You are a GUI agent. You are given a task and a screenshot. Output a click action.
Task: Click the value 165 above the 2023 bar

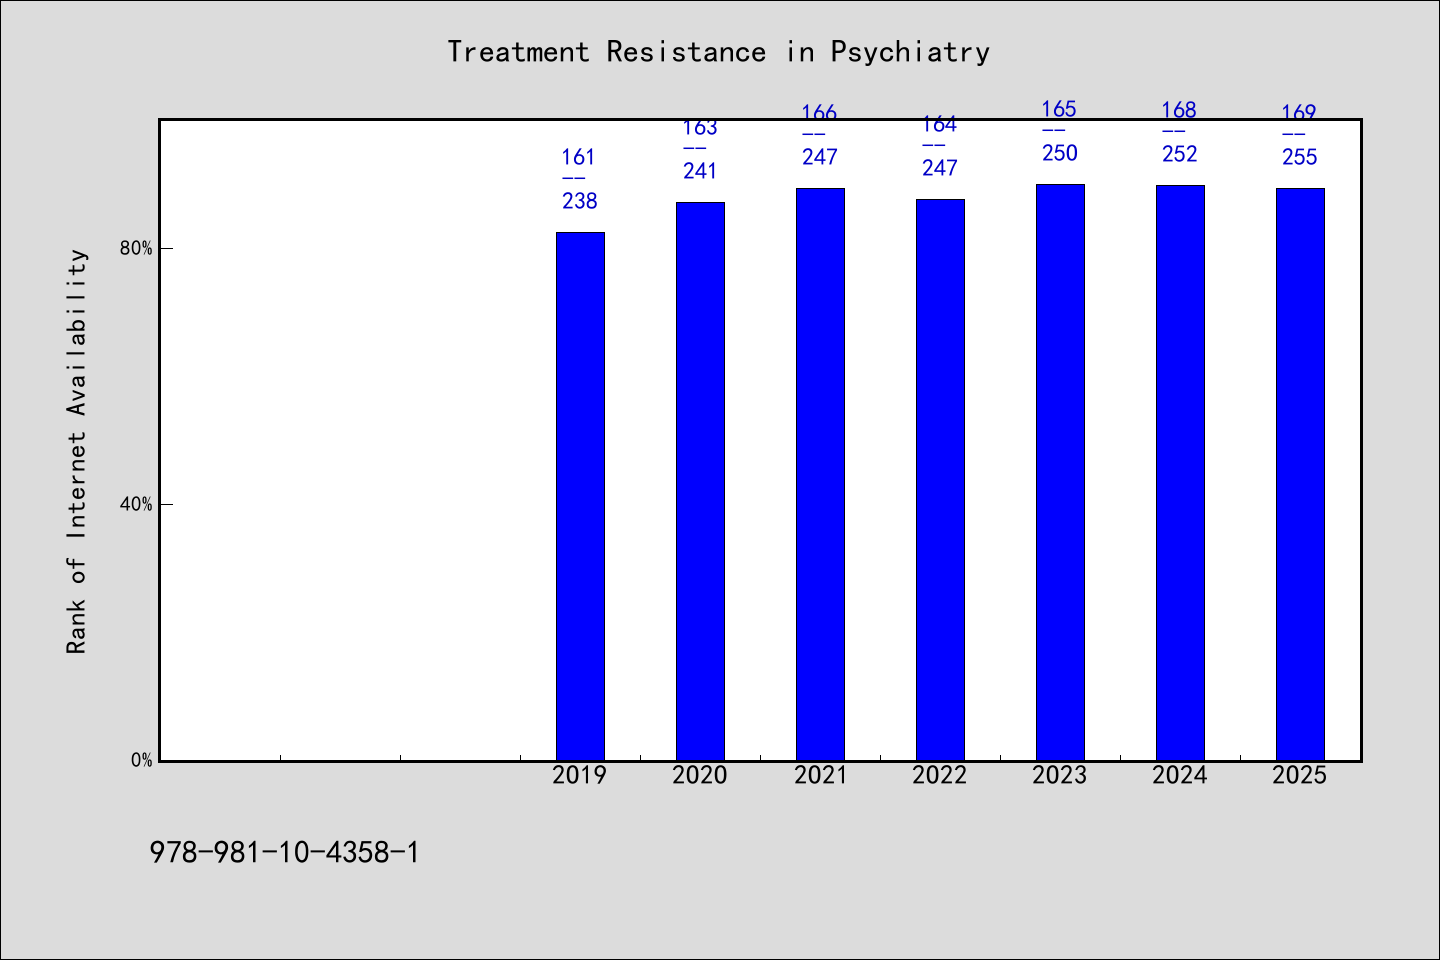(x=1060, y=109)
